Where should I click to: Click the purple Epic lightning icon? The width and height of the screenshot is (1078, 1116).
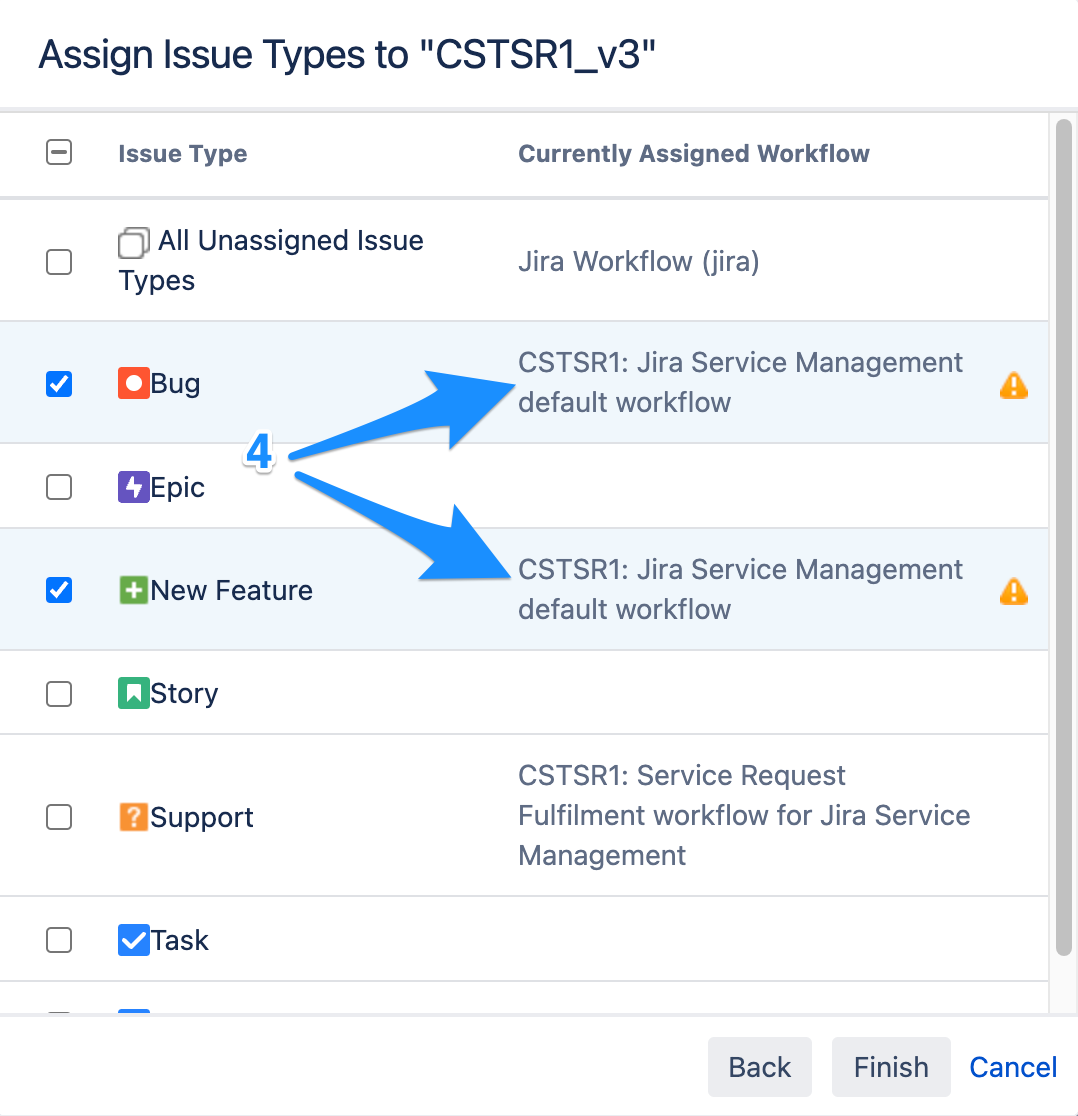coord(134,487)
